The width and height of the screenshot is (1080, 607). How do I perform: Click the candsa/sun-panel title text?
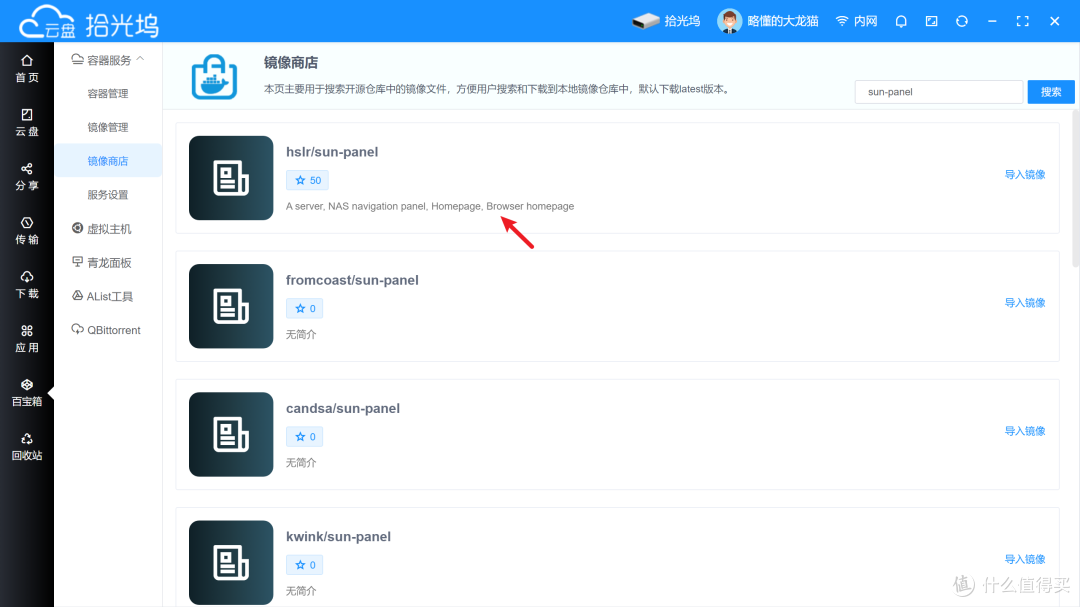pyautogui.click(x=342, y=408)
